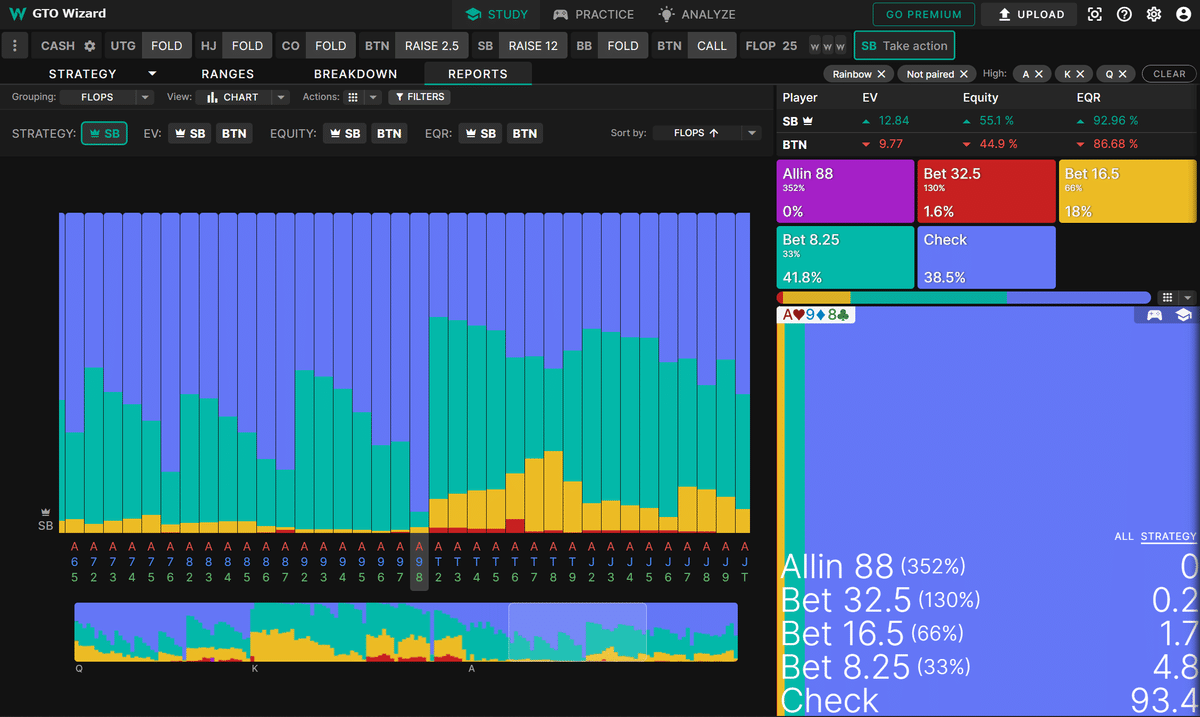Remove the Not paired filter chip

click(965, 74)
